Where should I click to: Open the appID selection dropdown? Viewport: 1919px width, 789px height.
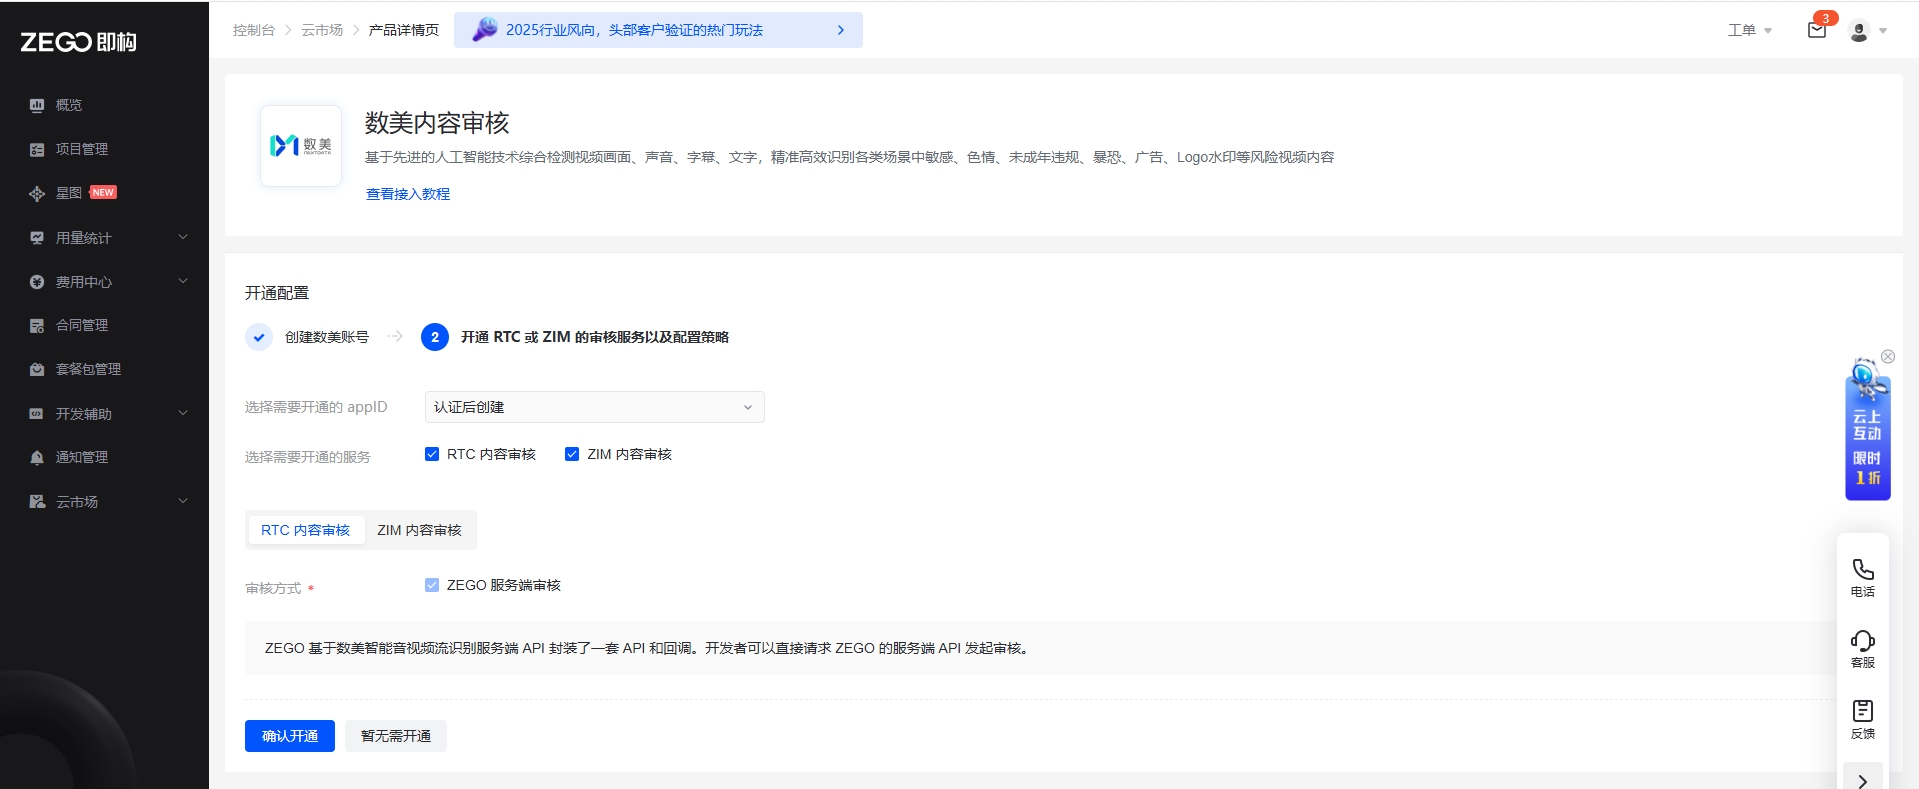pyautogui.click(x=594, y=407)
